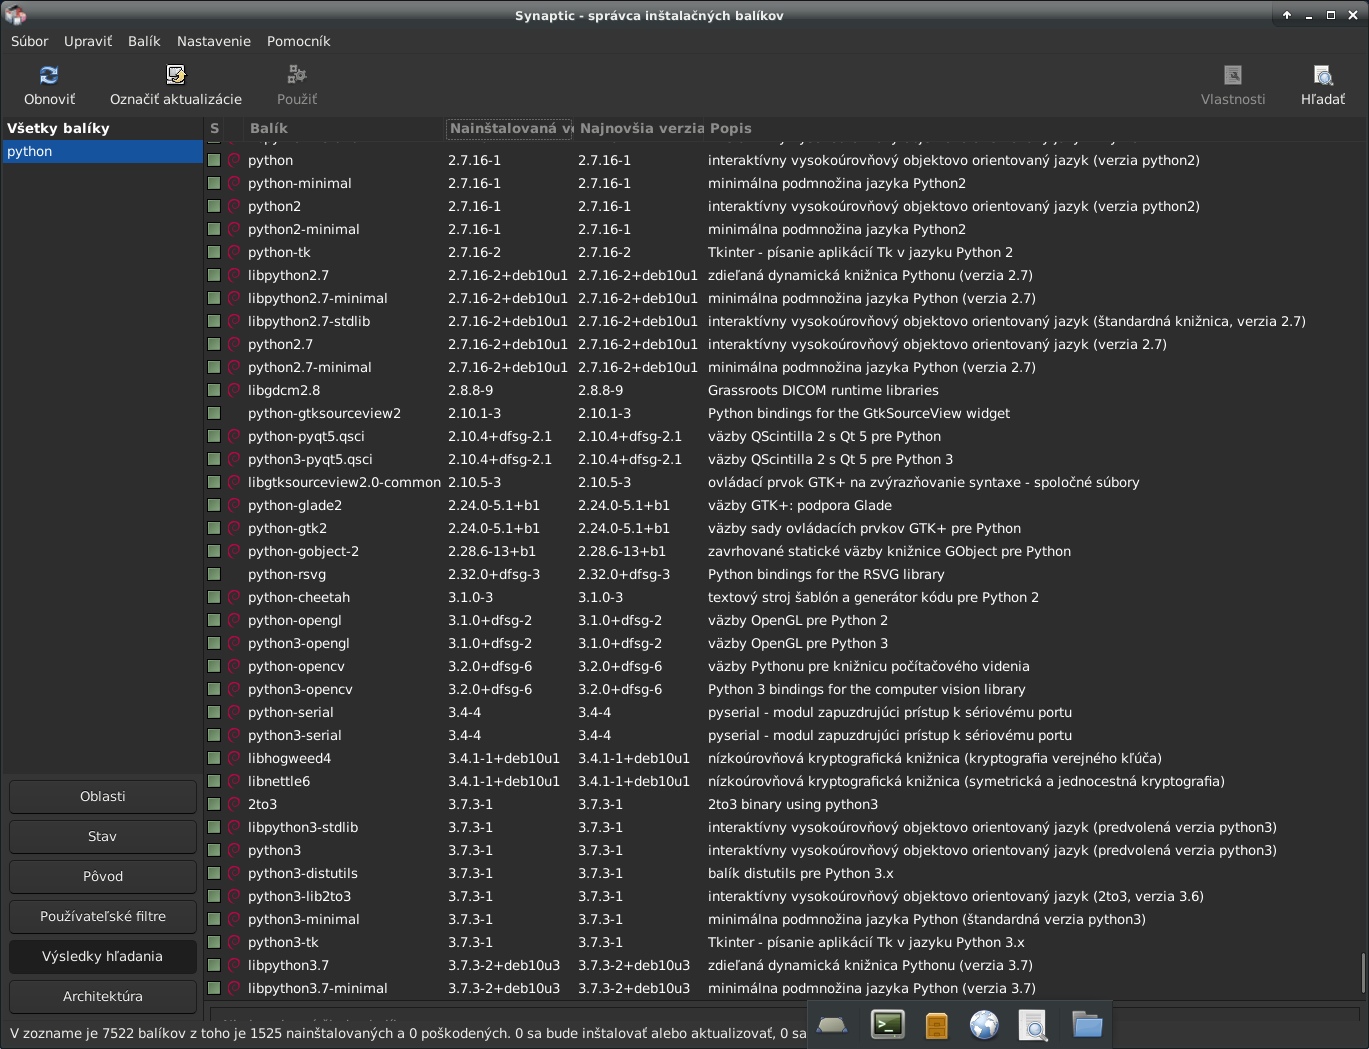Select the libgtksourceview2.0-common package name

344,482
